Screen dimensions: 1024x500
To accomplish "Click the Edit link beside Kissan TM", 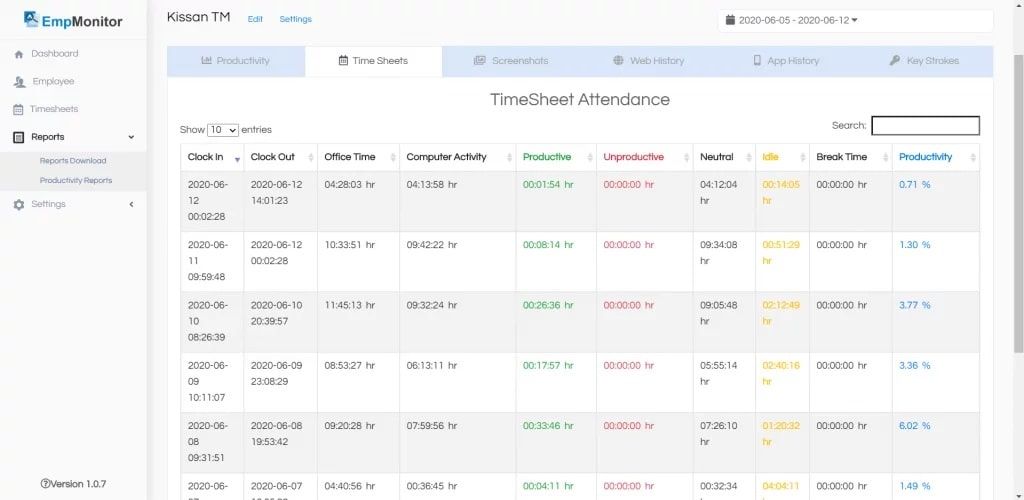I will (255, 19).
